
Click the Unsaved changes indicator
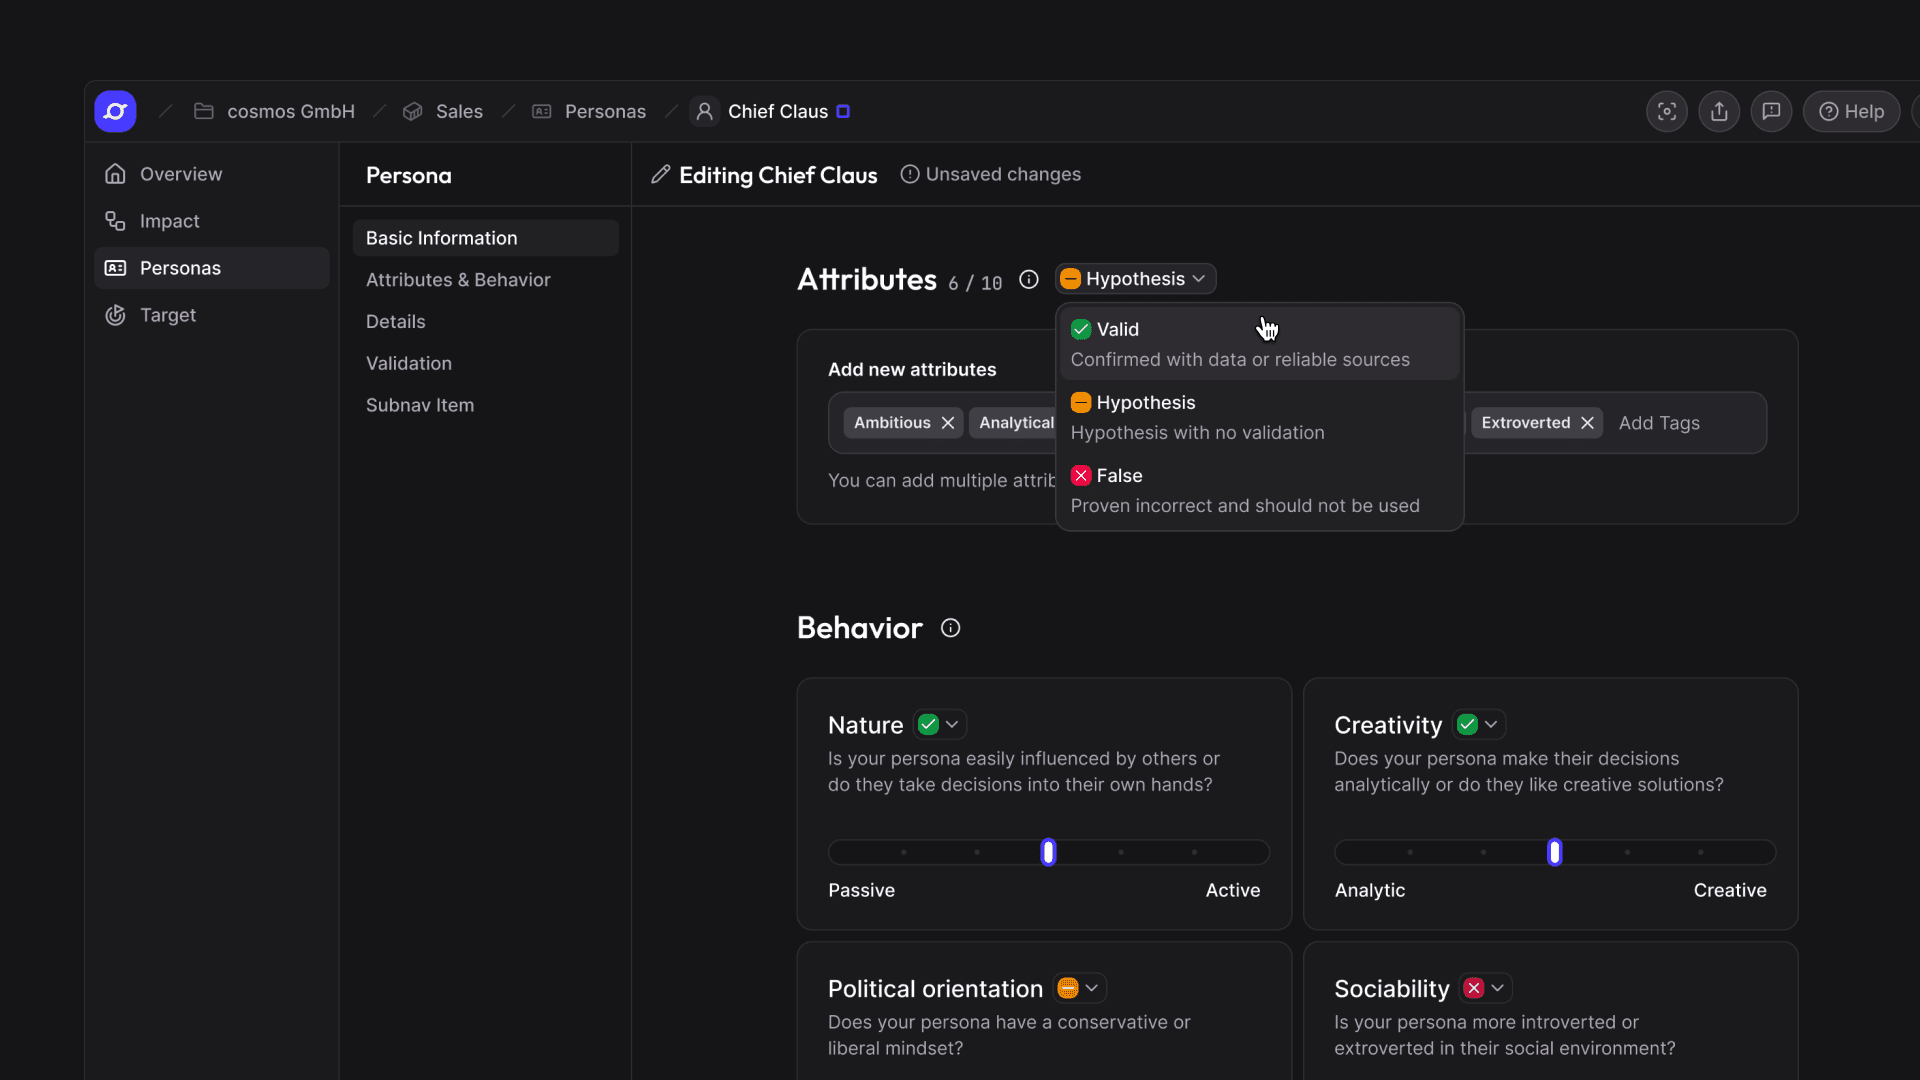pyautogui.click(x=990, y=174)
